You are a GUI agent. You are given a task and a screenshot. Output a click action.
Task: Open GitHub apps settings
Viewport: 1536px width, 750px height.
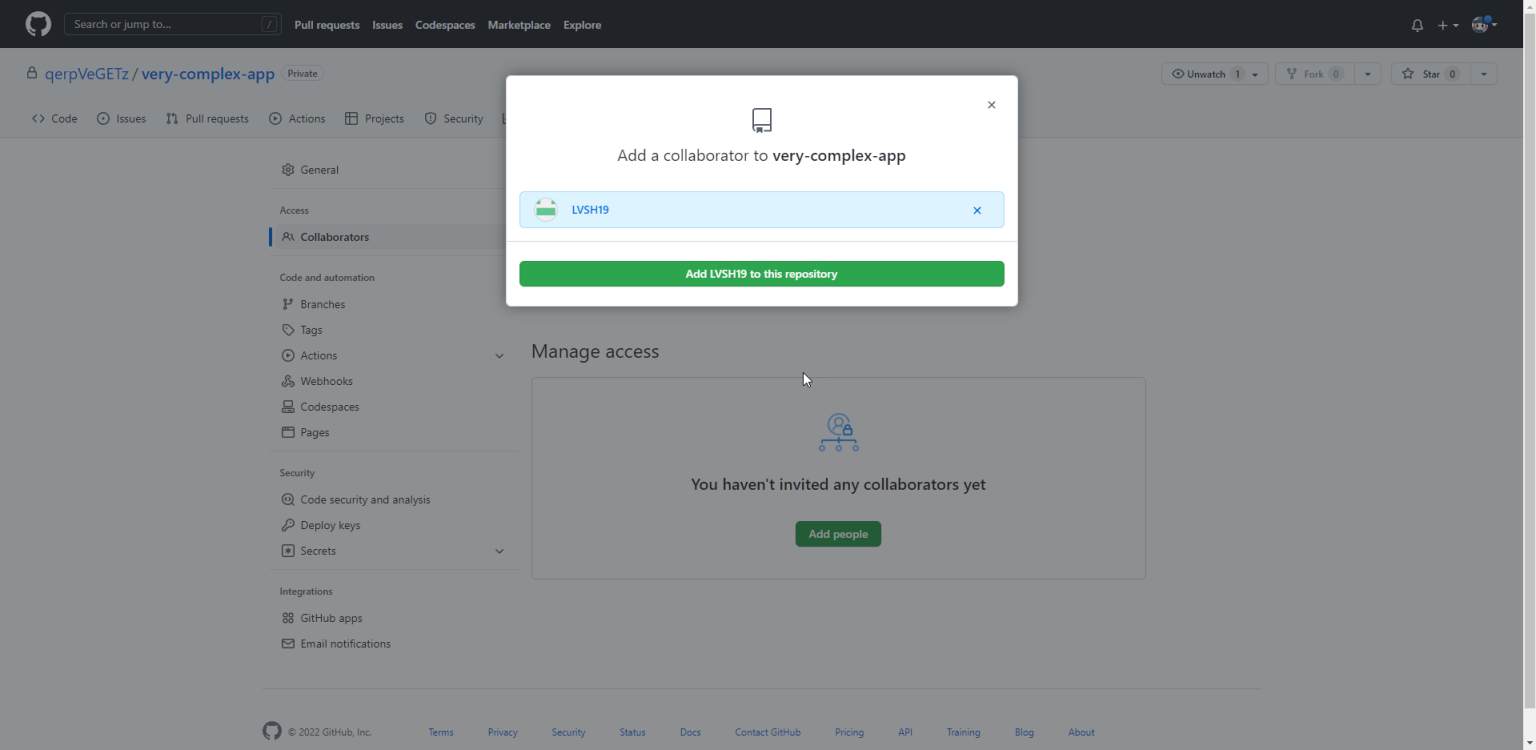coord(394,618)
